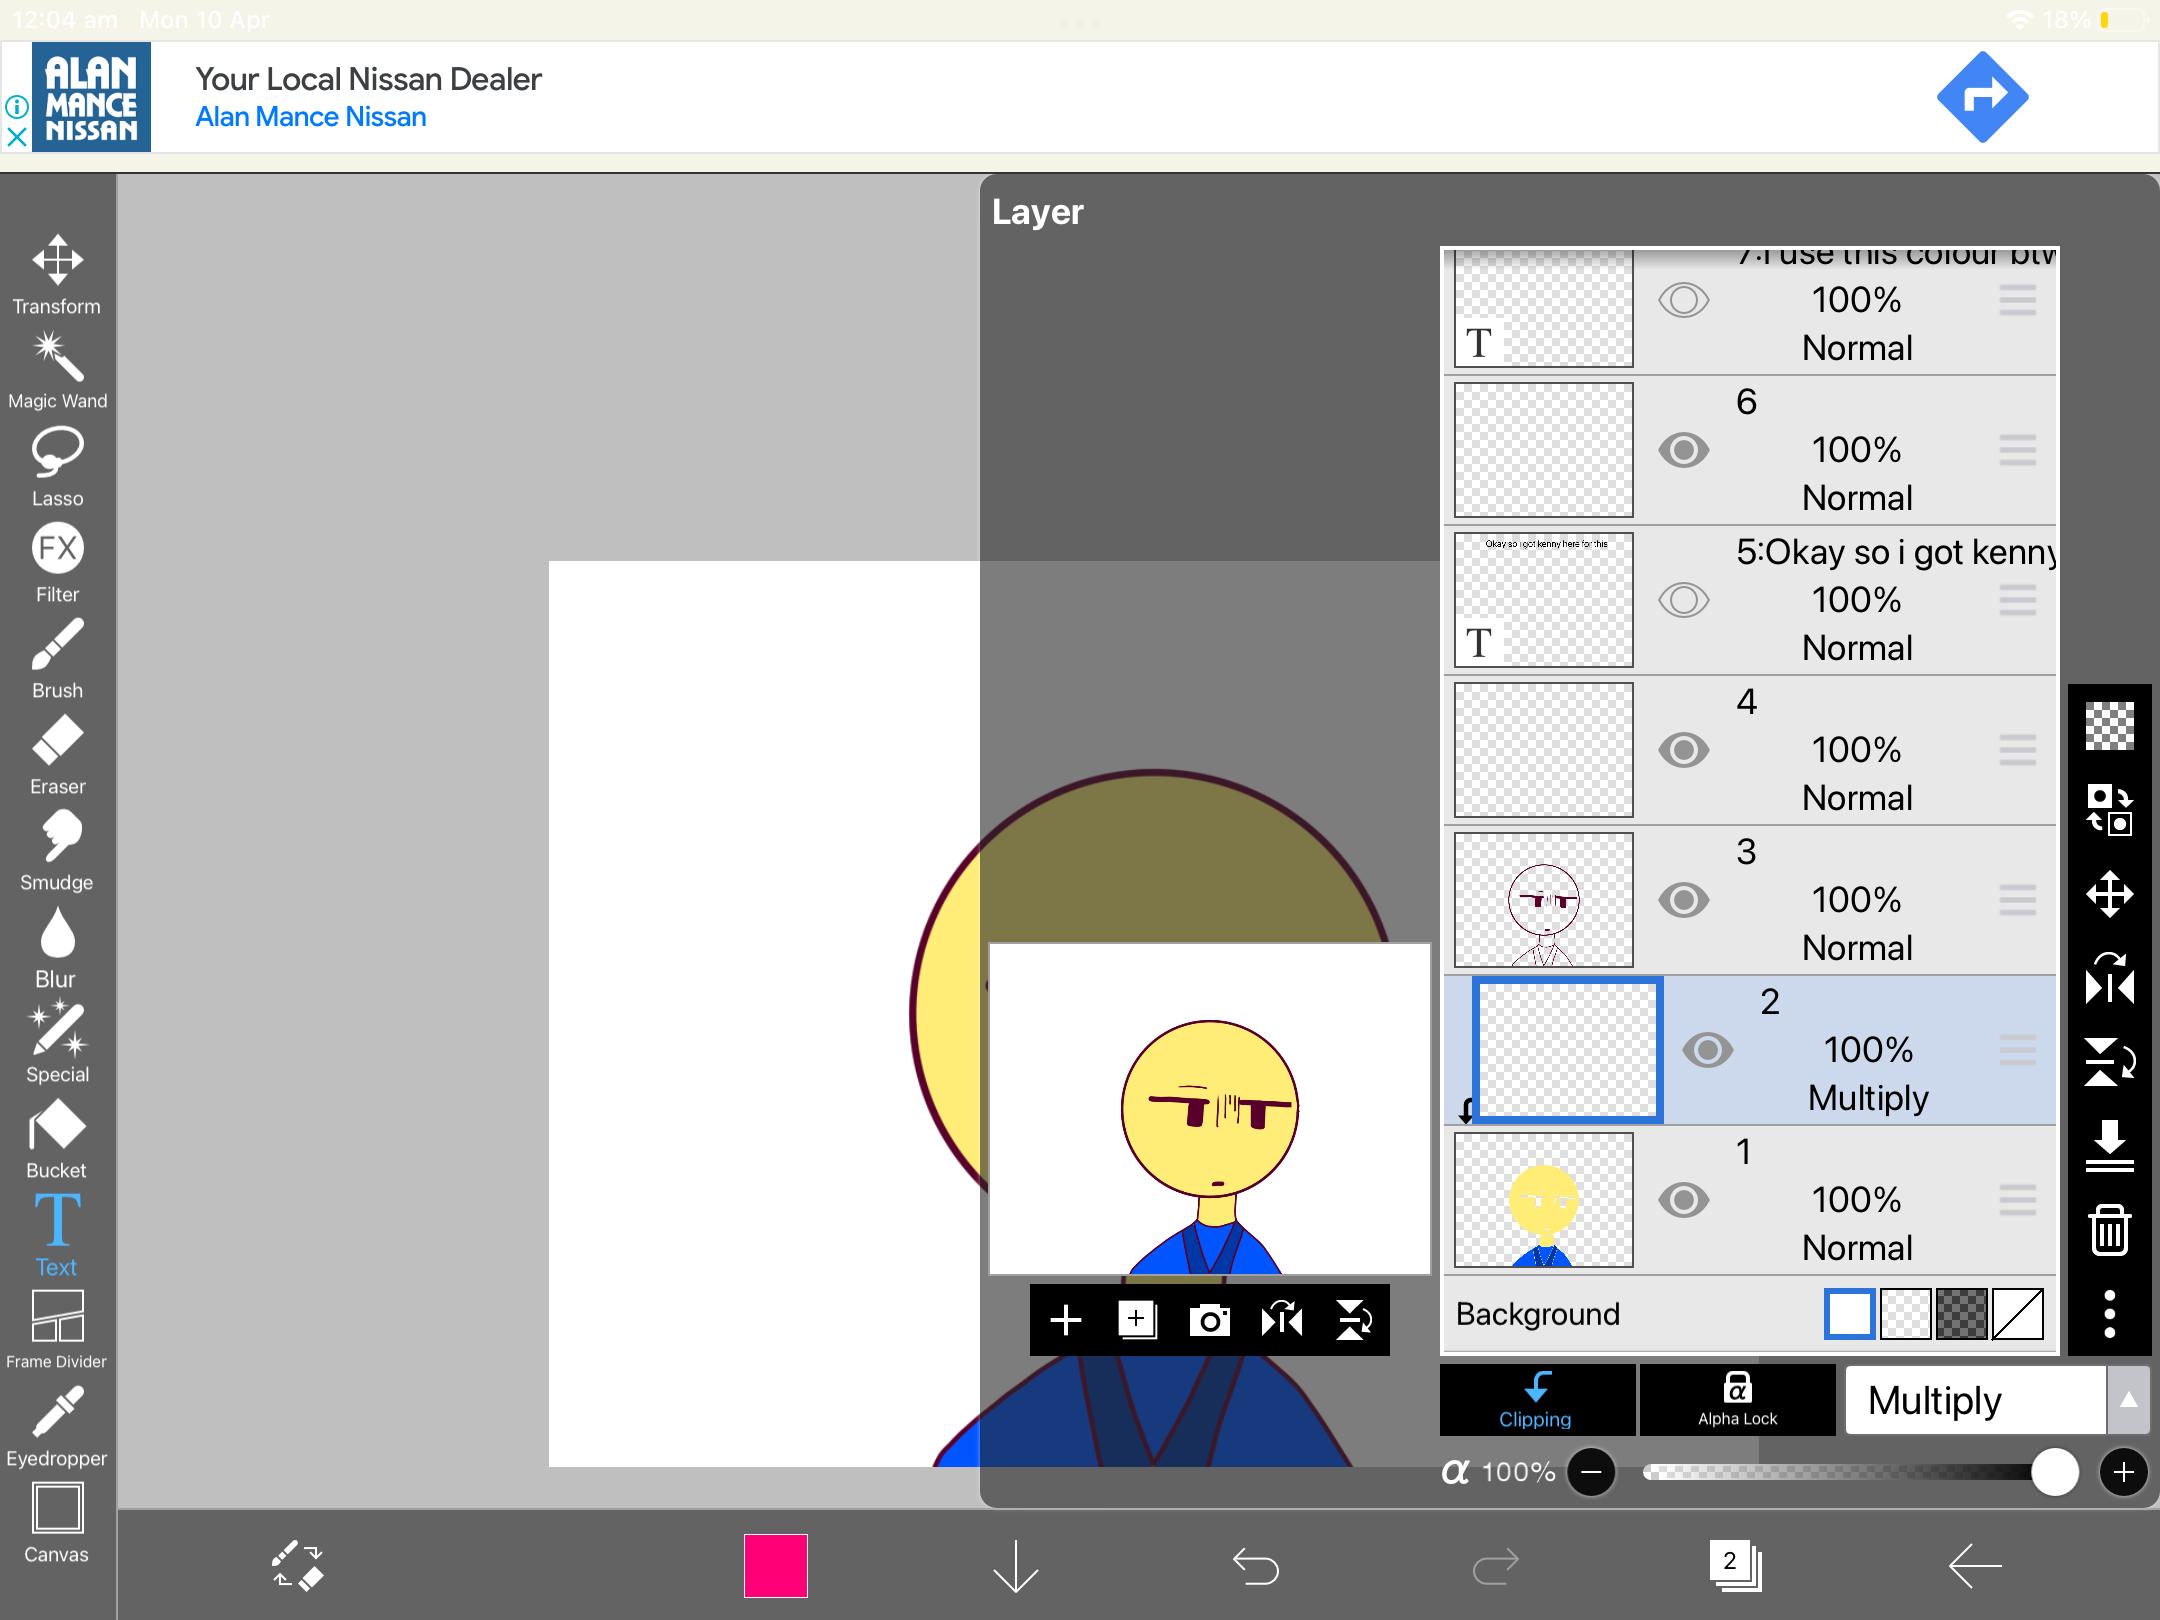Select the Frame Divider tool
Viewport: 2160px width, 1620px height.
tap(57, 1331)
